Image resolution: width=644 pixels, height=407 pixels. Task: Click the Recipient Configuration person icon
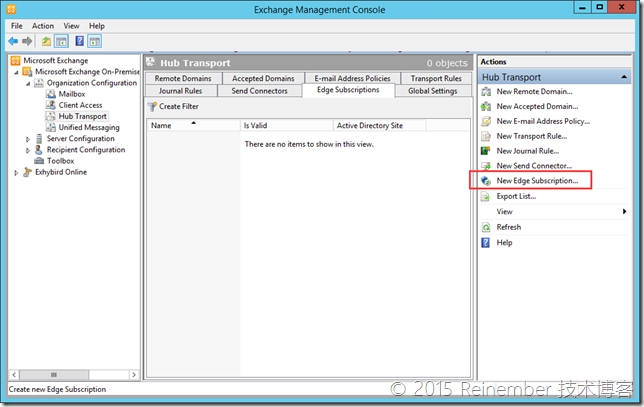click(39, 149)
